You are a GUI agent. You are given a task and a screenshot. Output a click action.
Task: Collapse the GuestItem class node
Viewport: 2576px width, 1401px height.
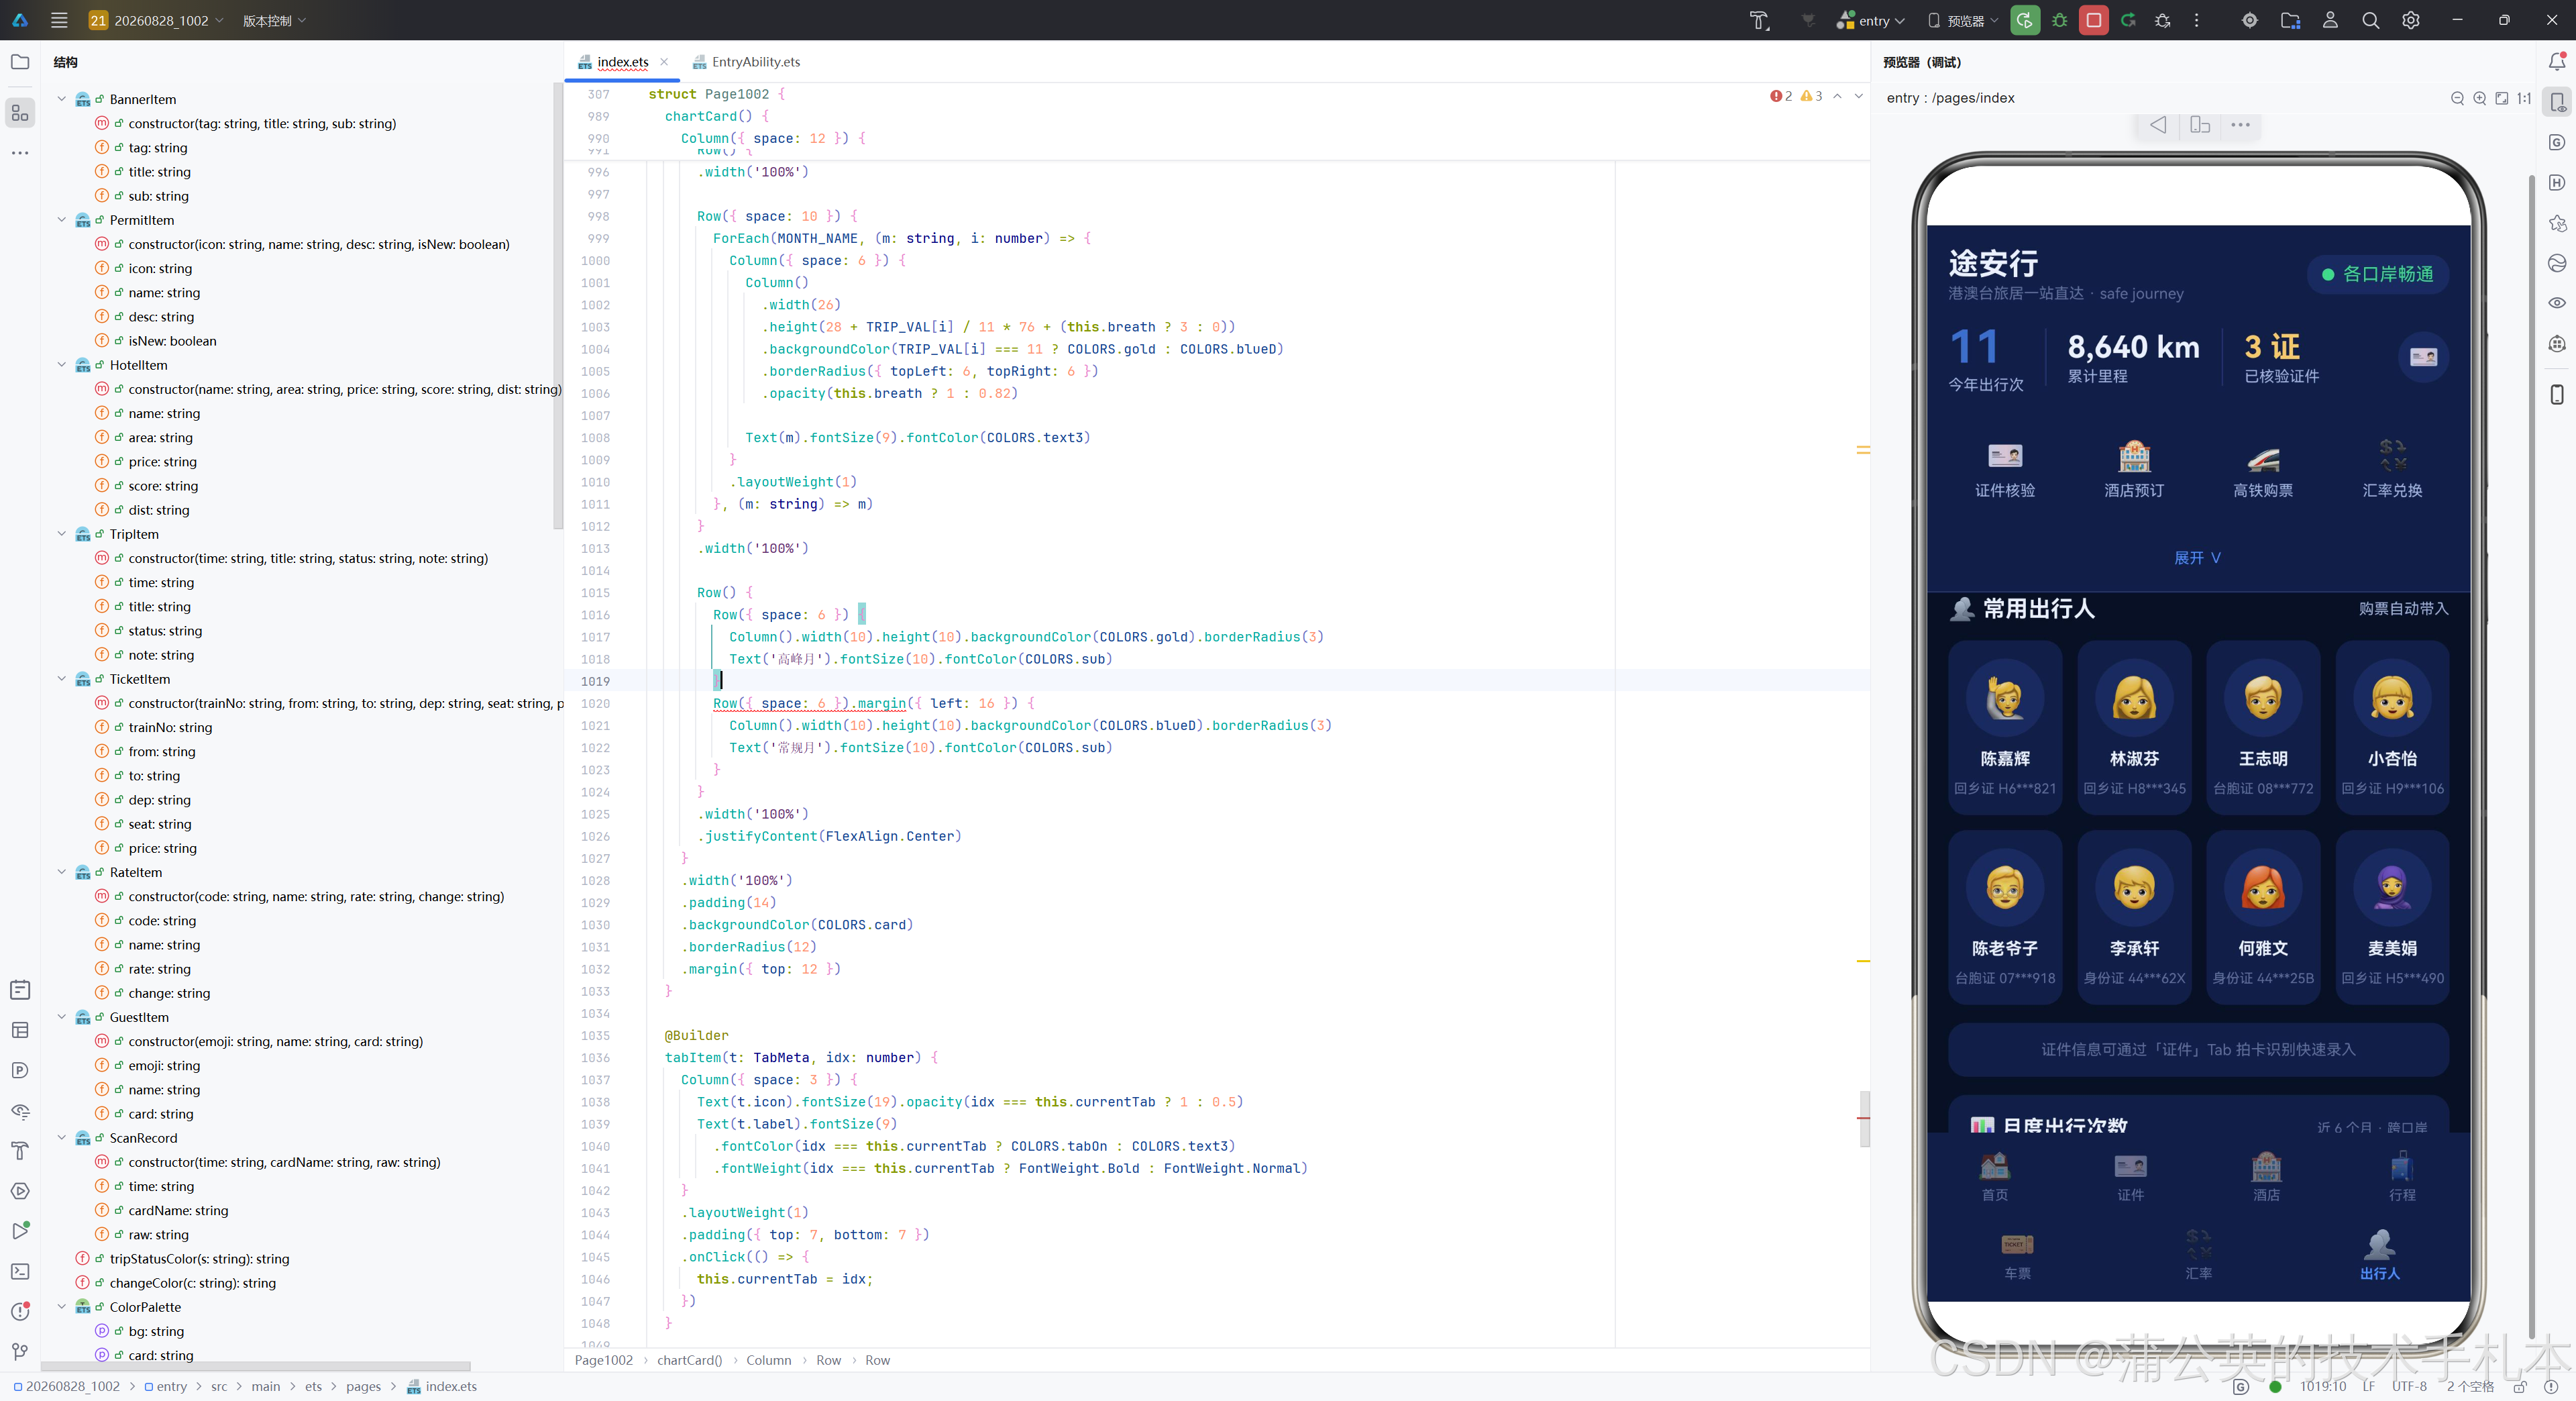[x=61, y=1017]
